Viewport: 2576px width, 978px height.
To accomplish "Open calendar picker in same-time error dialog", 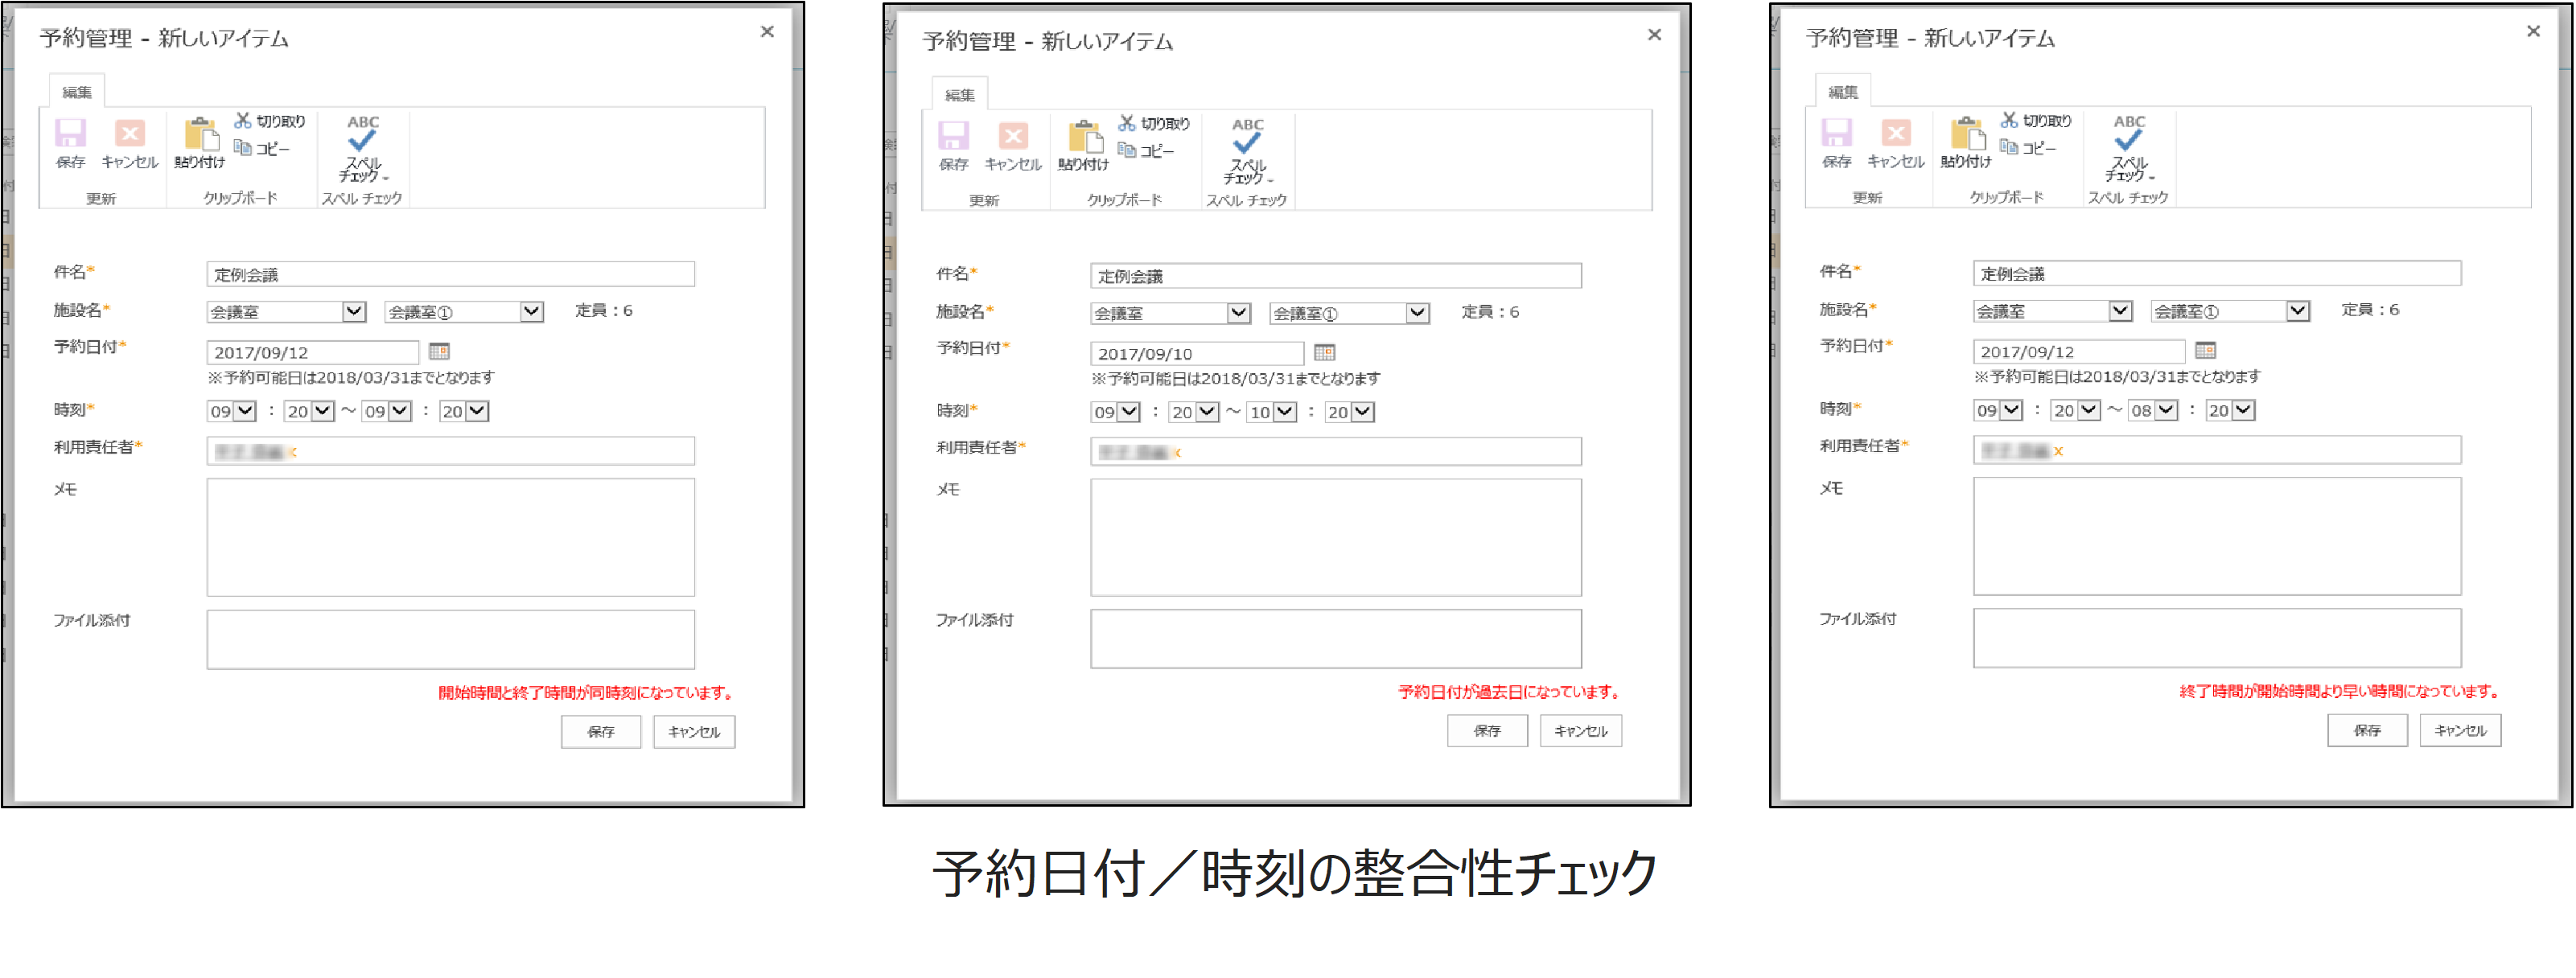I will (439, 351).
